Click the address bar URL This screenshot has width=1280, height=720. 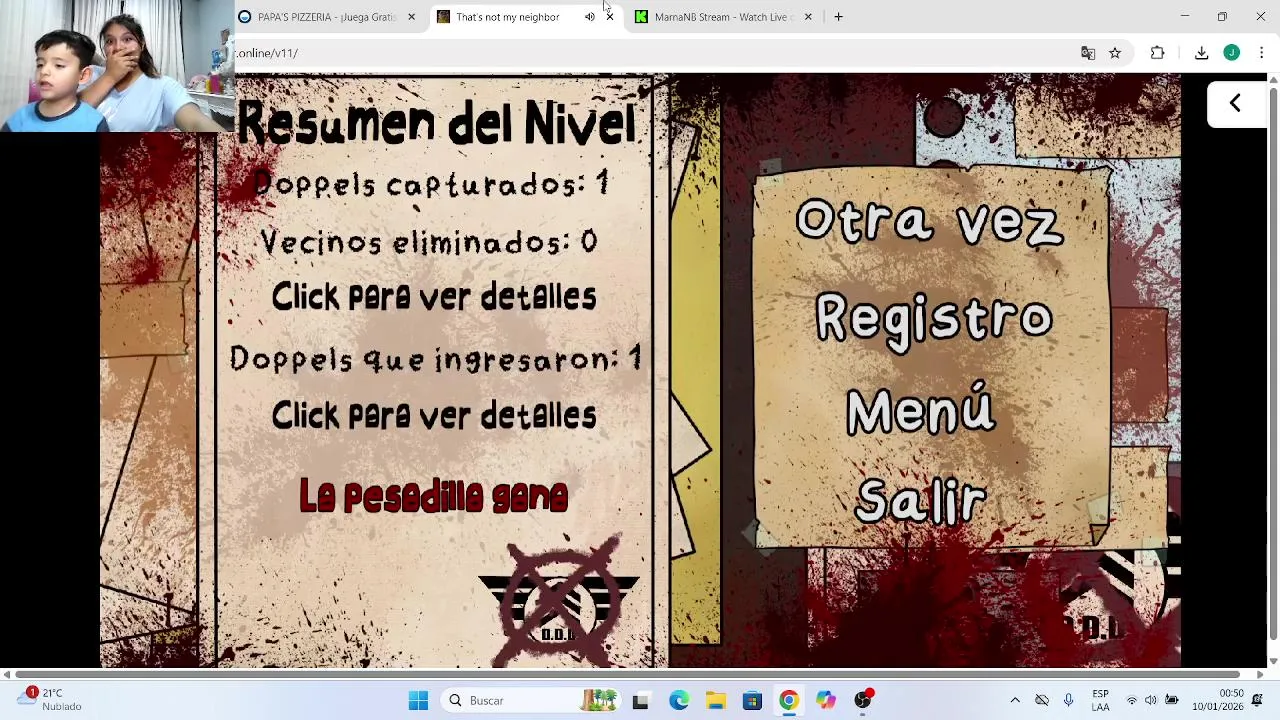[267, 53]
